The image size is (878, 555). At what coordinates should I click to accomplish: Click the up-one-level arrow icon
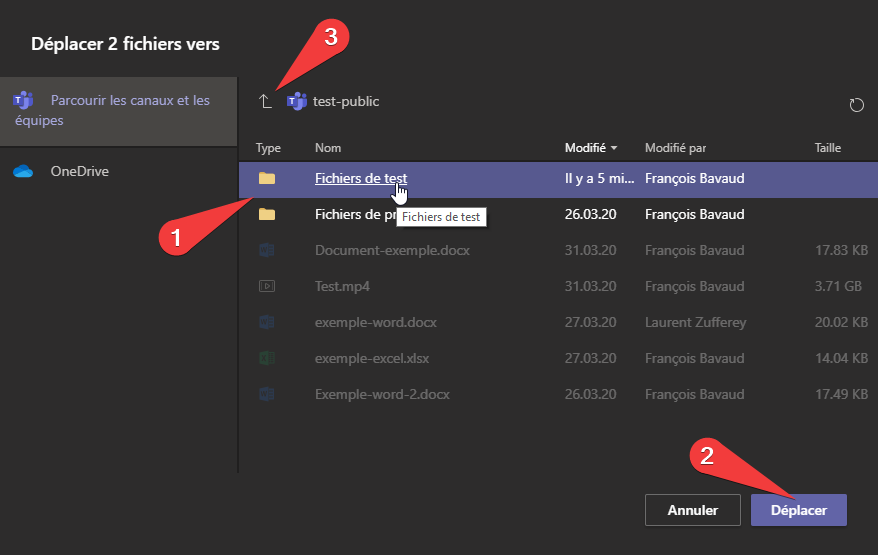click(x=265, y=101)
